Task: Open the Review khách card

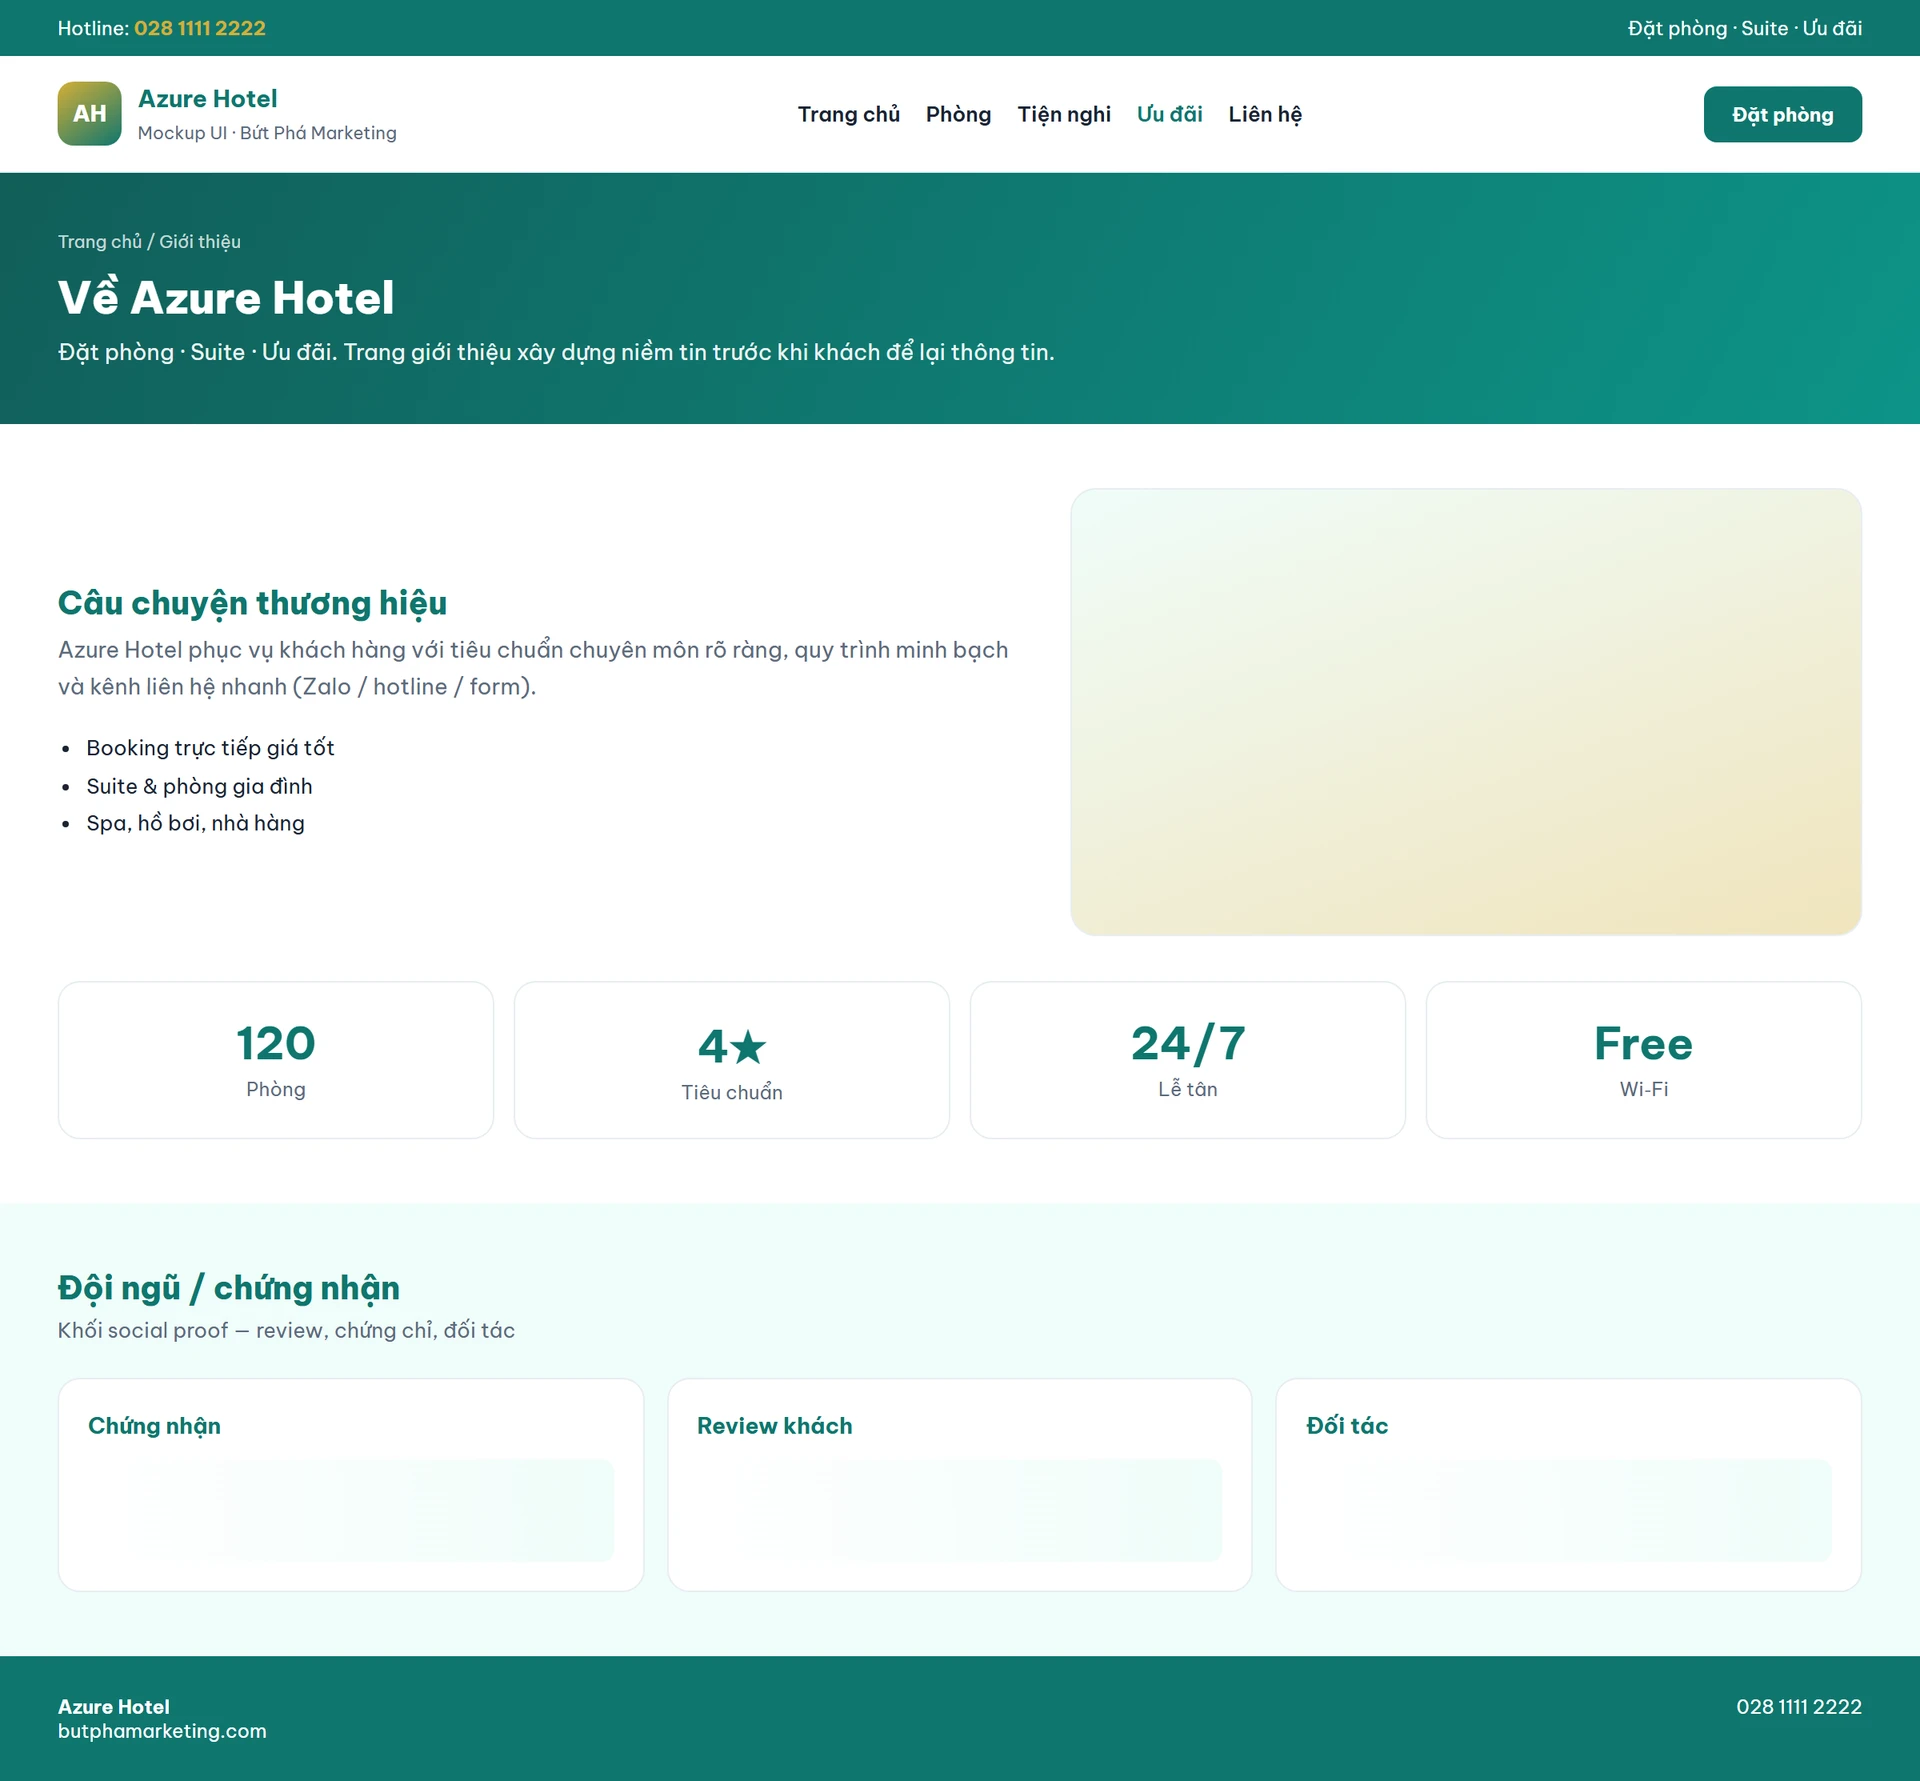Action: coord(960,1485)
